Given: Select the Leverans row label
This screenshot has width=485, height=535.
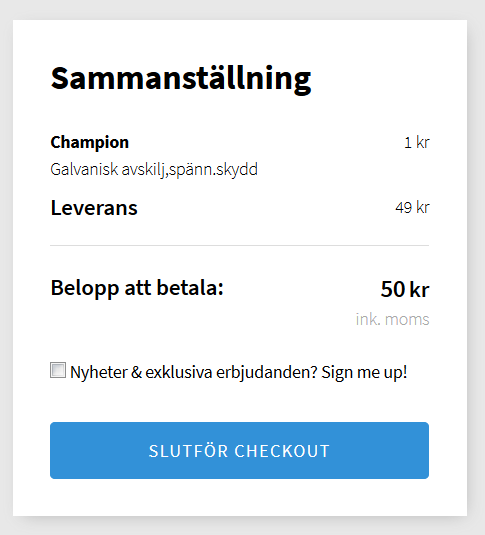Looking at the screenshot, I should pos(94,208).
